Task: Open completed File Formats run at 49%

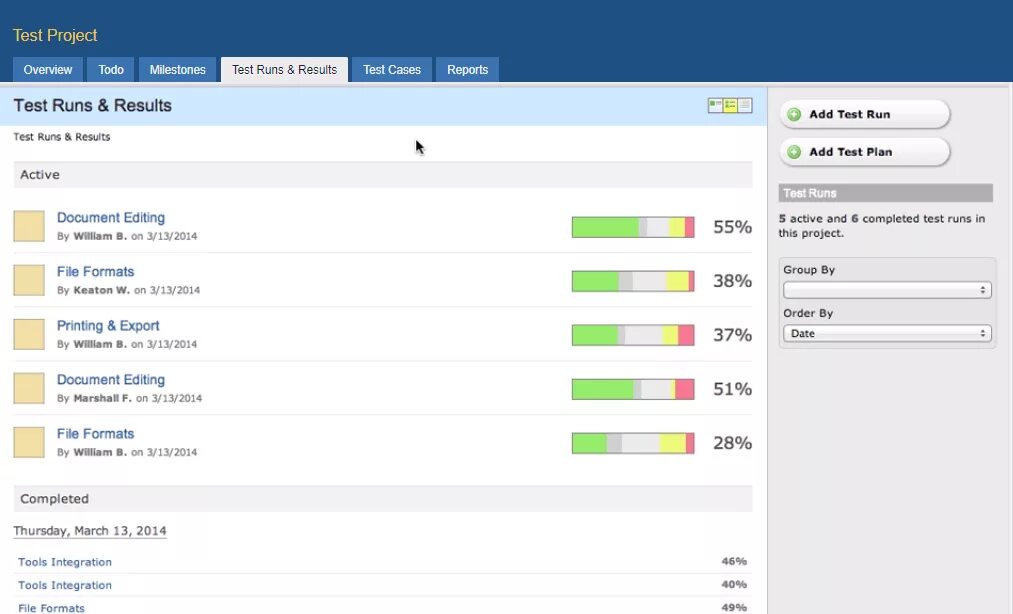Action: coord(51,608)
